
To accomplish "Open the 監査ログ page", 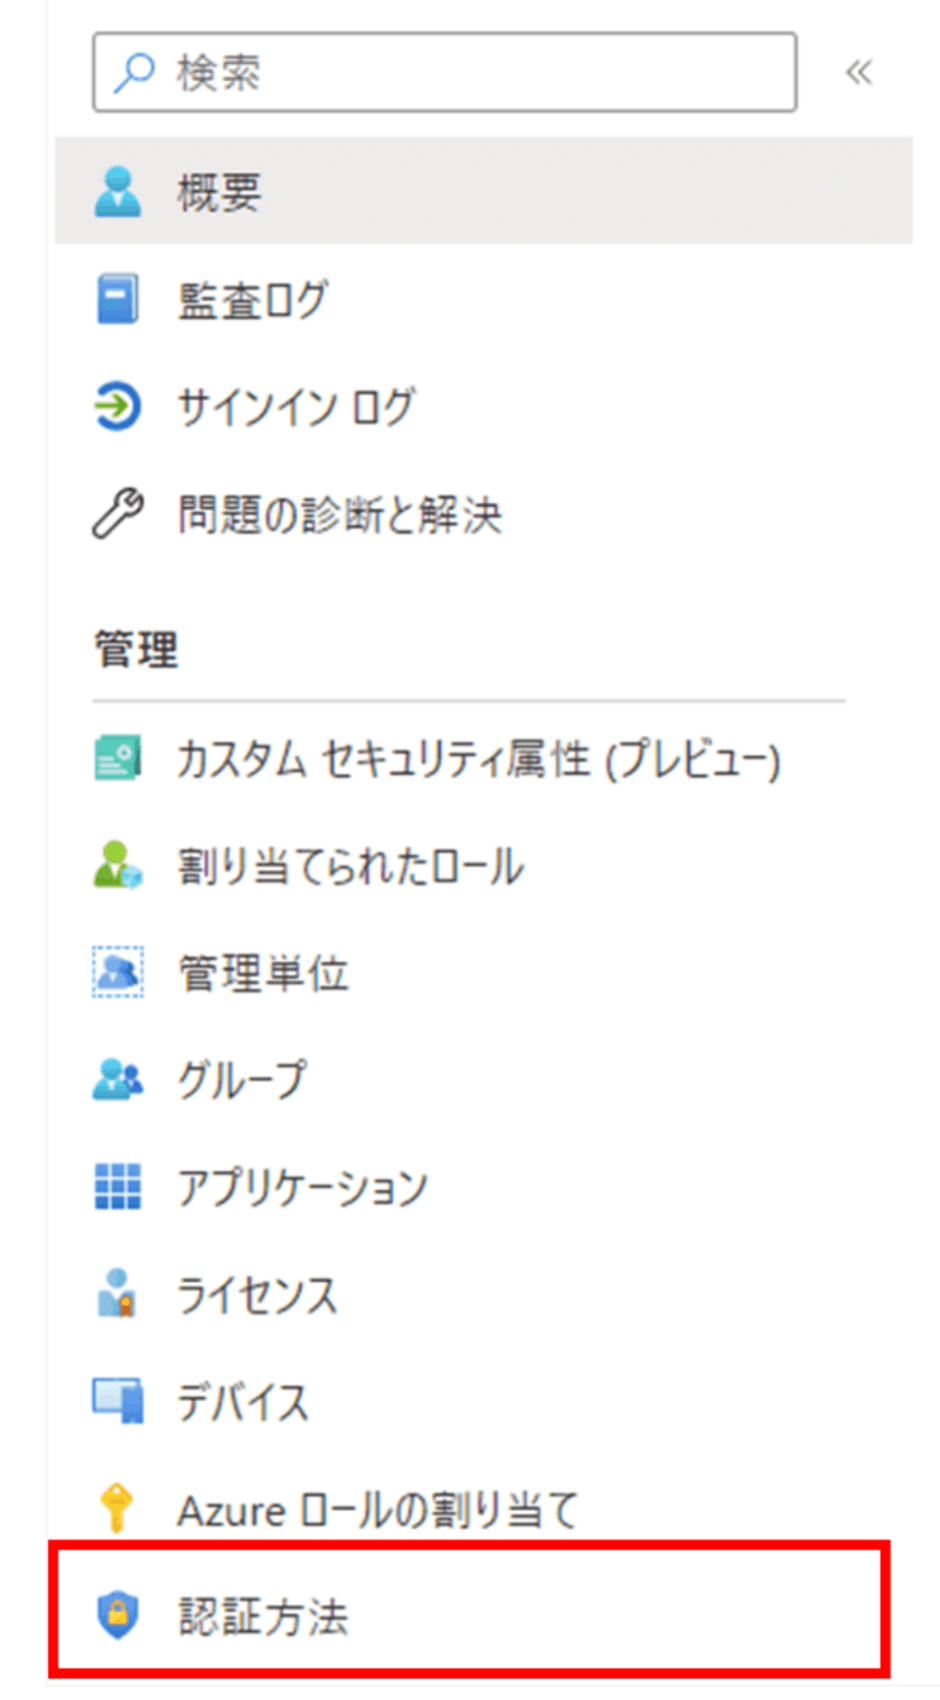I will point(484,299).
